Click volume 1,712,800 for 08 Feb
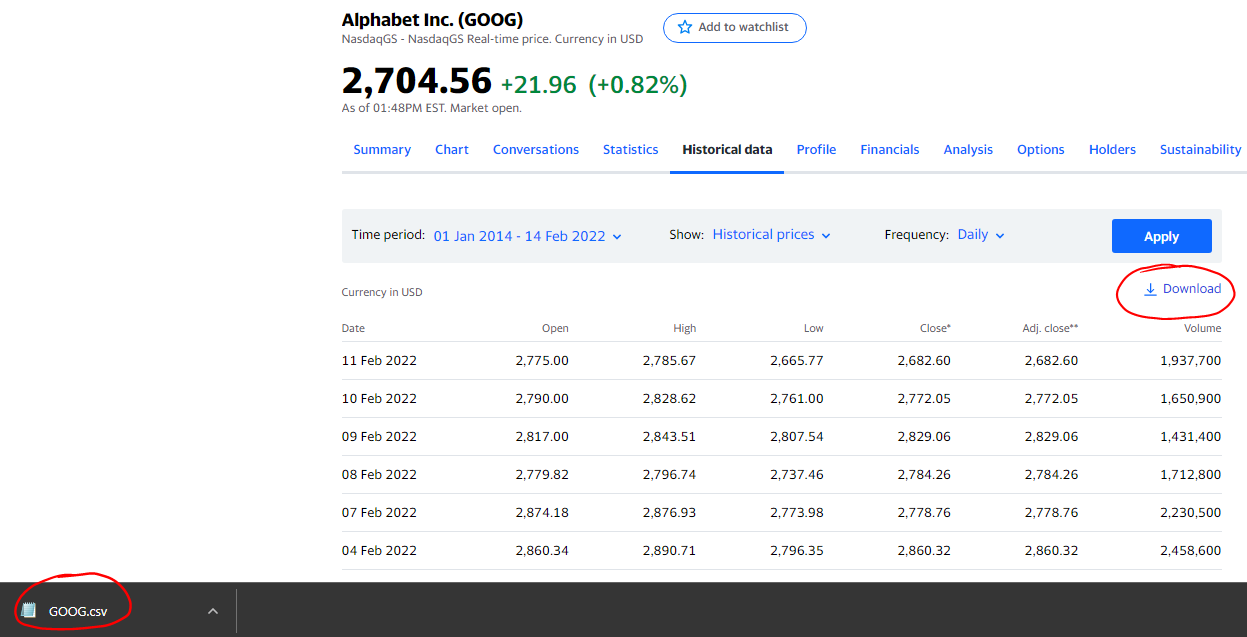The image size is (1247, 637). (x=1190, y=475)
